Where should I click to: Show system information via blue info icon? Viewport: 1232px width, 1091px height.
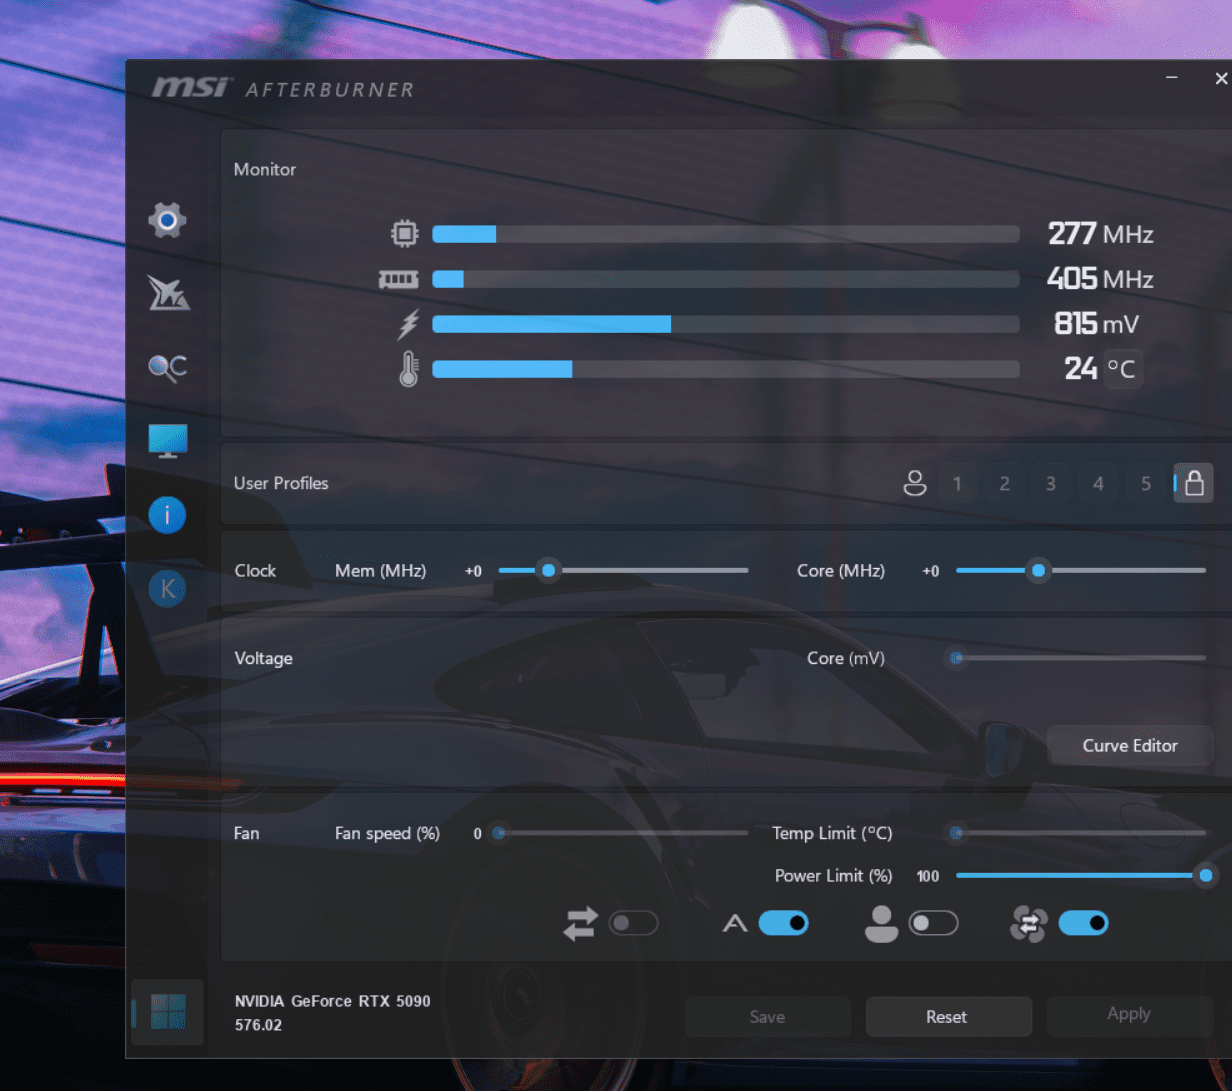(167, 515)
